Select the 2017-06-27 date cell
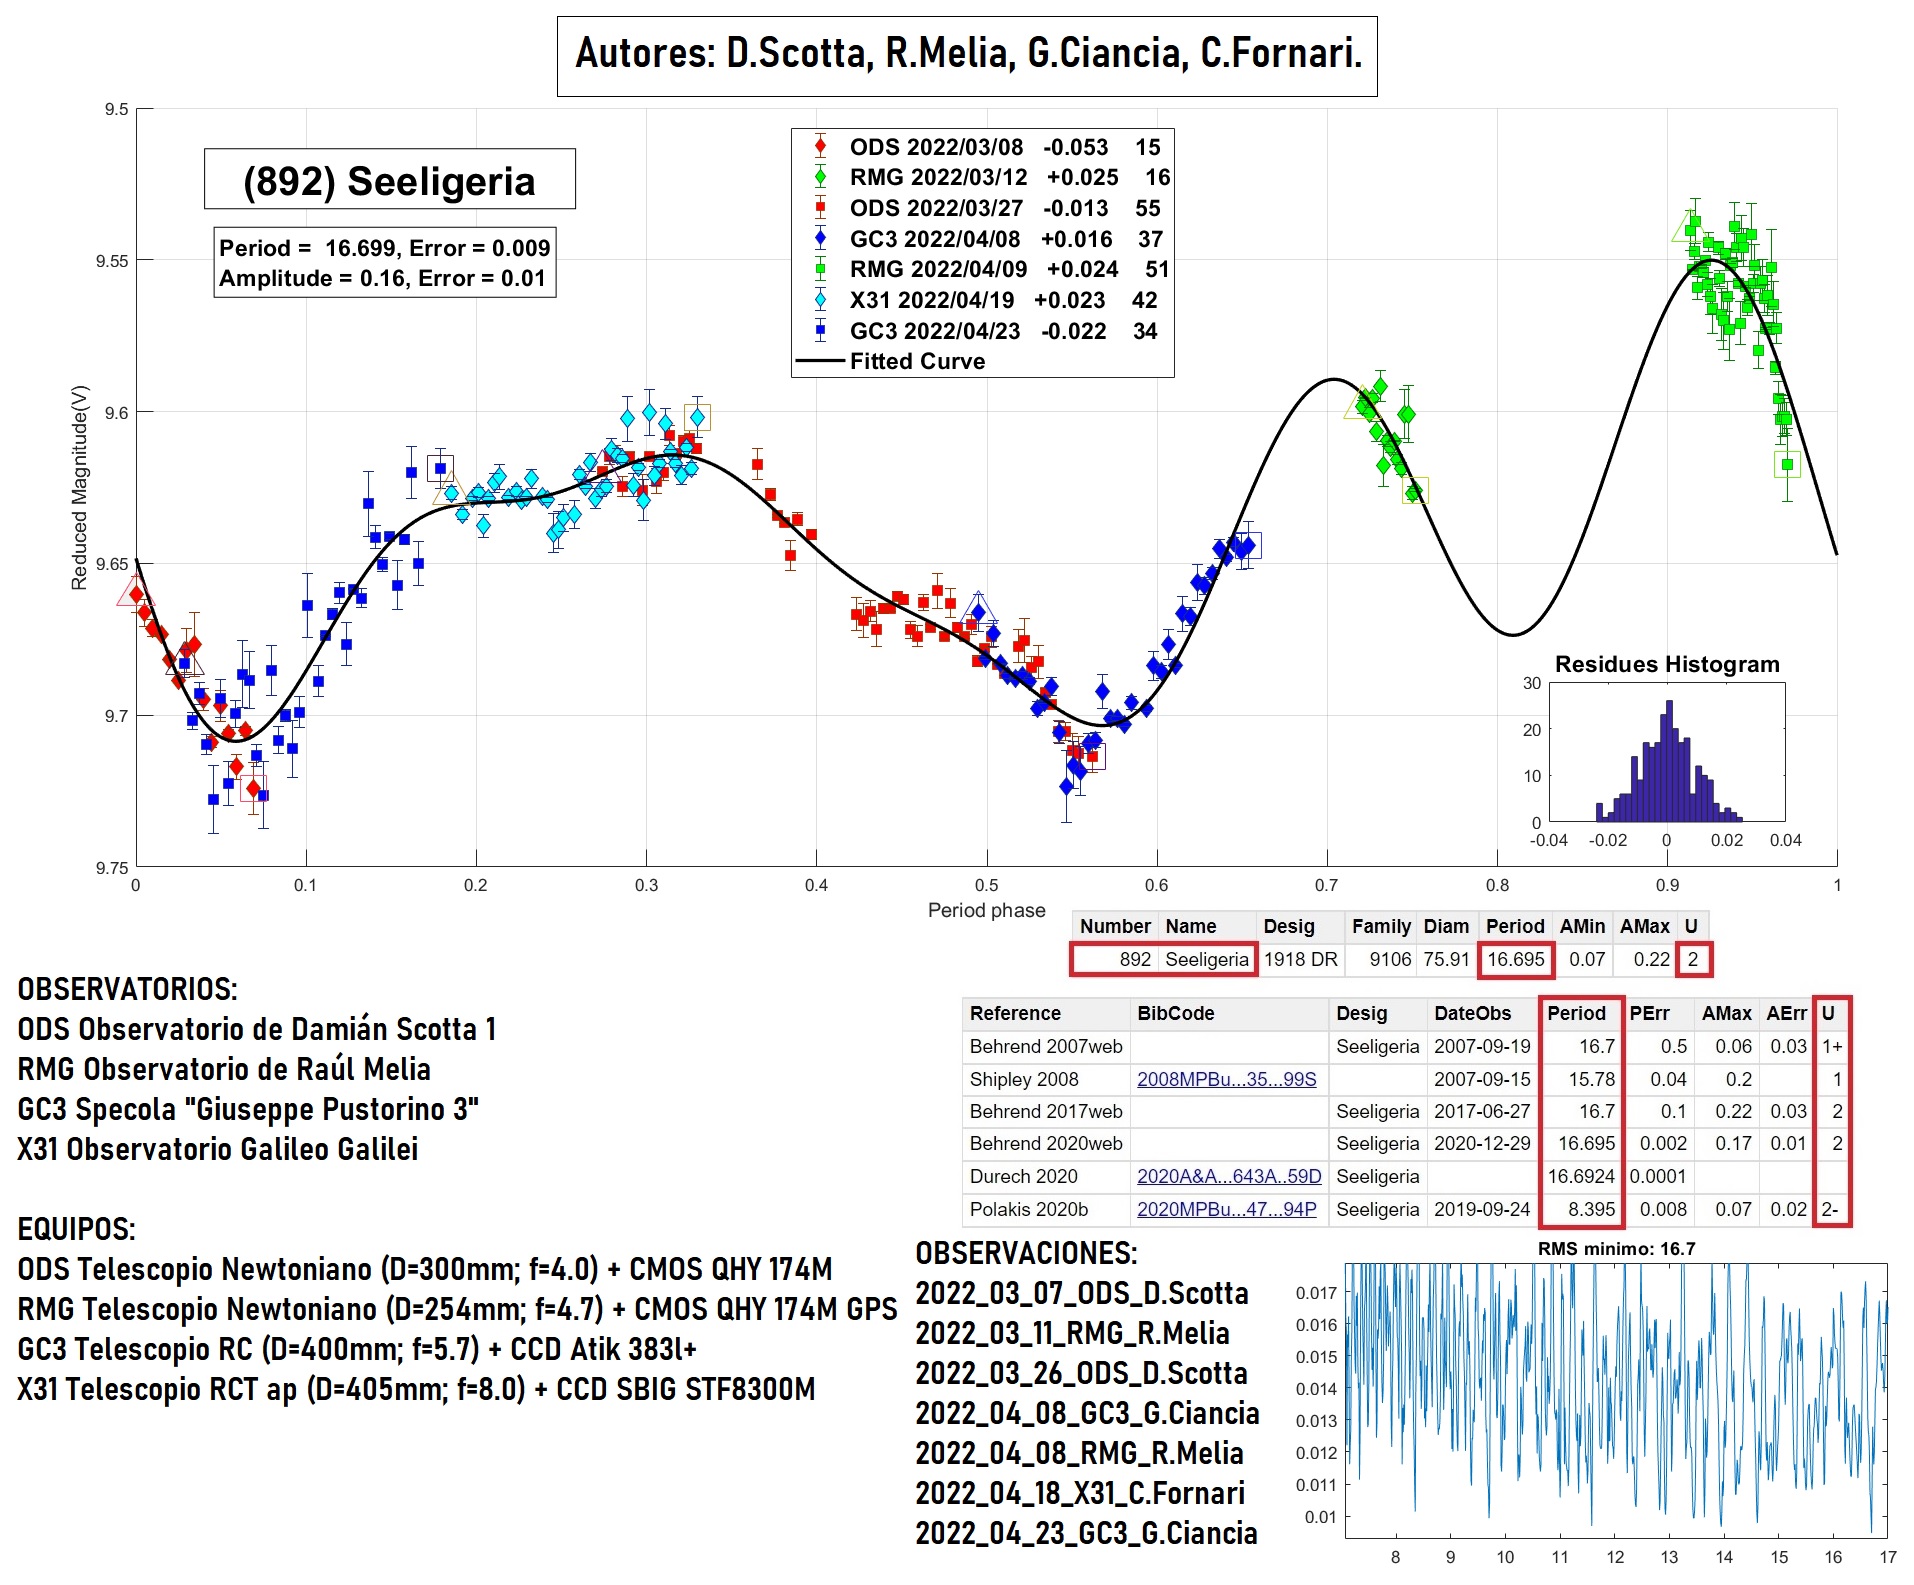 pos(1482,1111)
